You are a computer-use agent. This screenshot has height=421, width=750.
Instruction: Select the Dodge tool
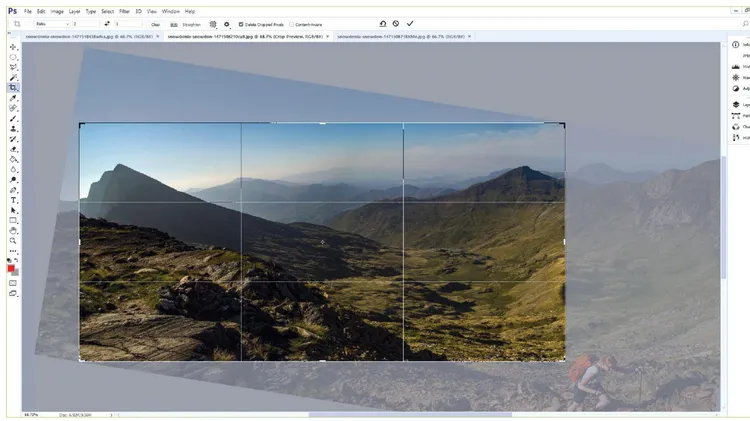coord(13,180)
